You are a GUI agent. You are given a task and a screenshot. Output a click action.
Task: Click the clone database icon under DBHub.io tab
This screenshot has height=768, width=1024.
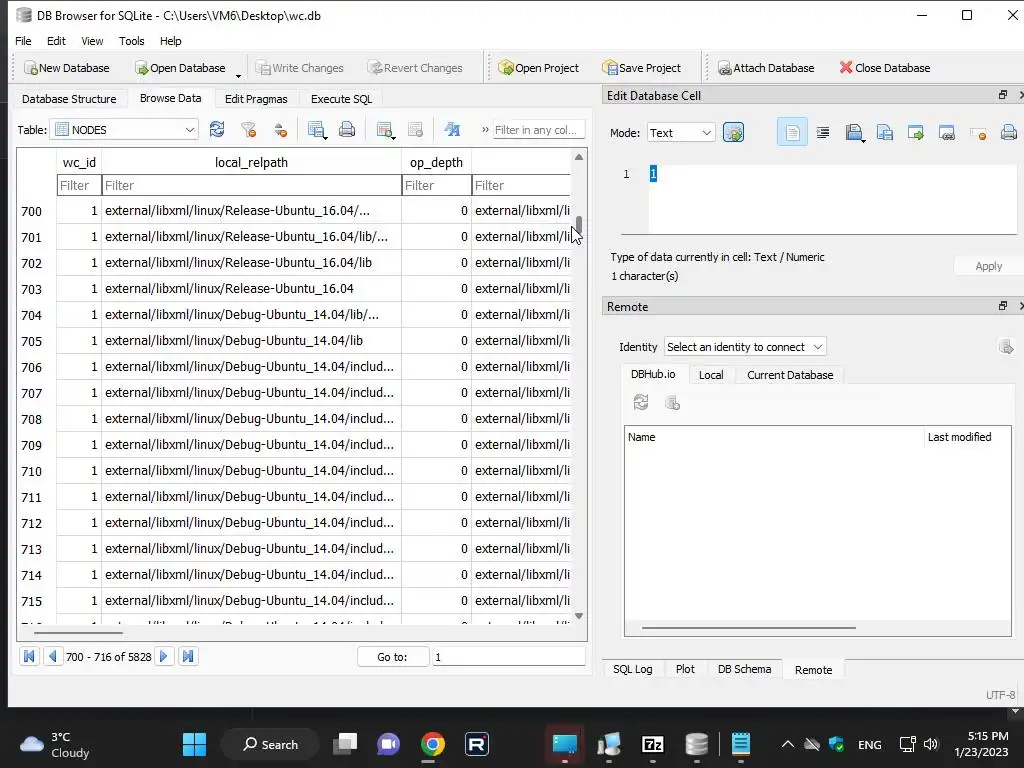(672, 402)
